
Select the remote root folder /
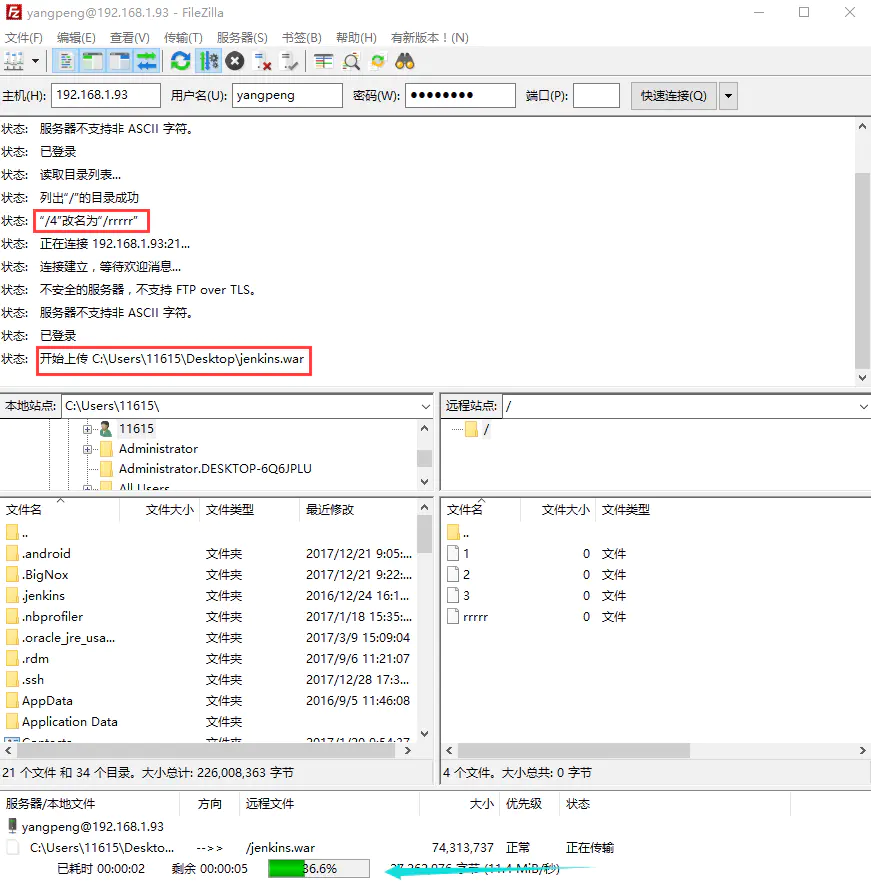tap(486, 429)
